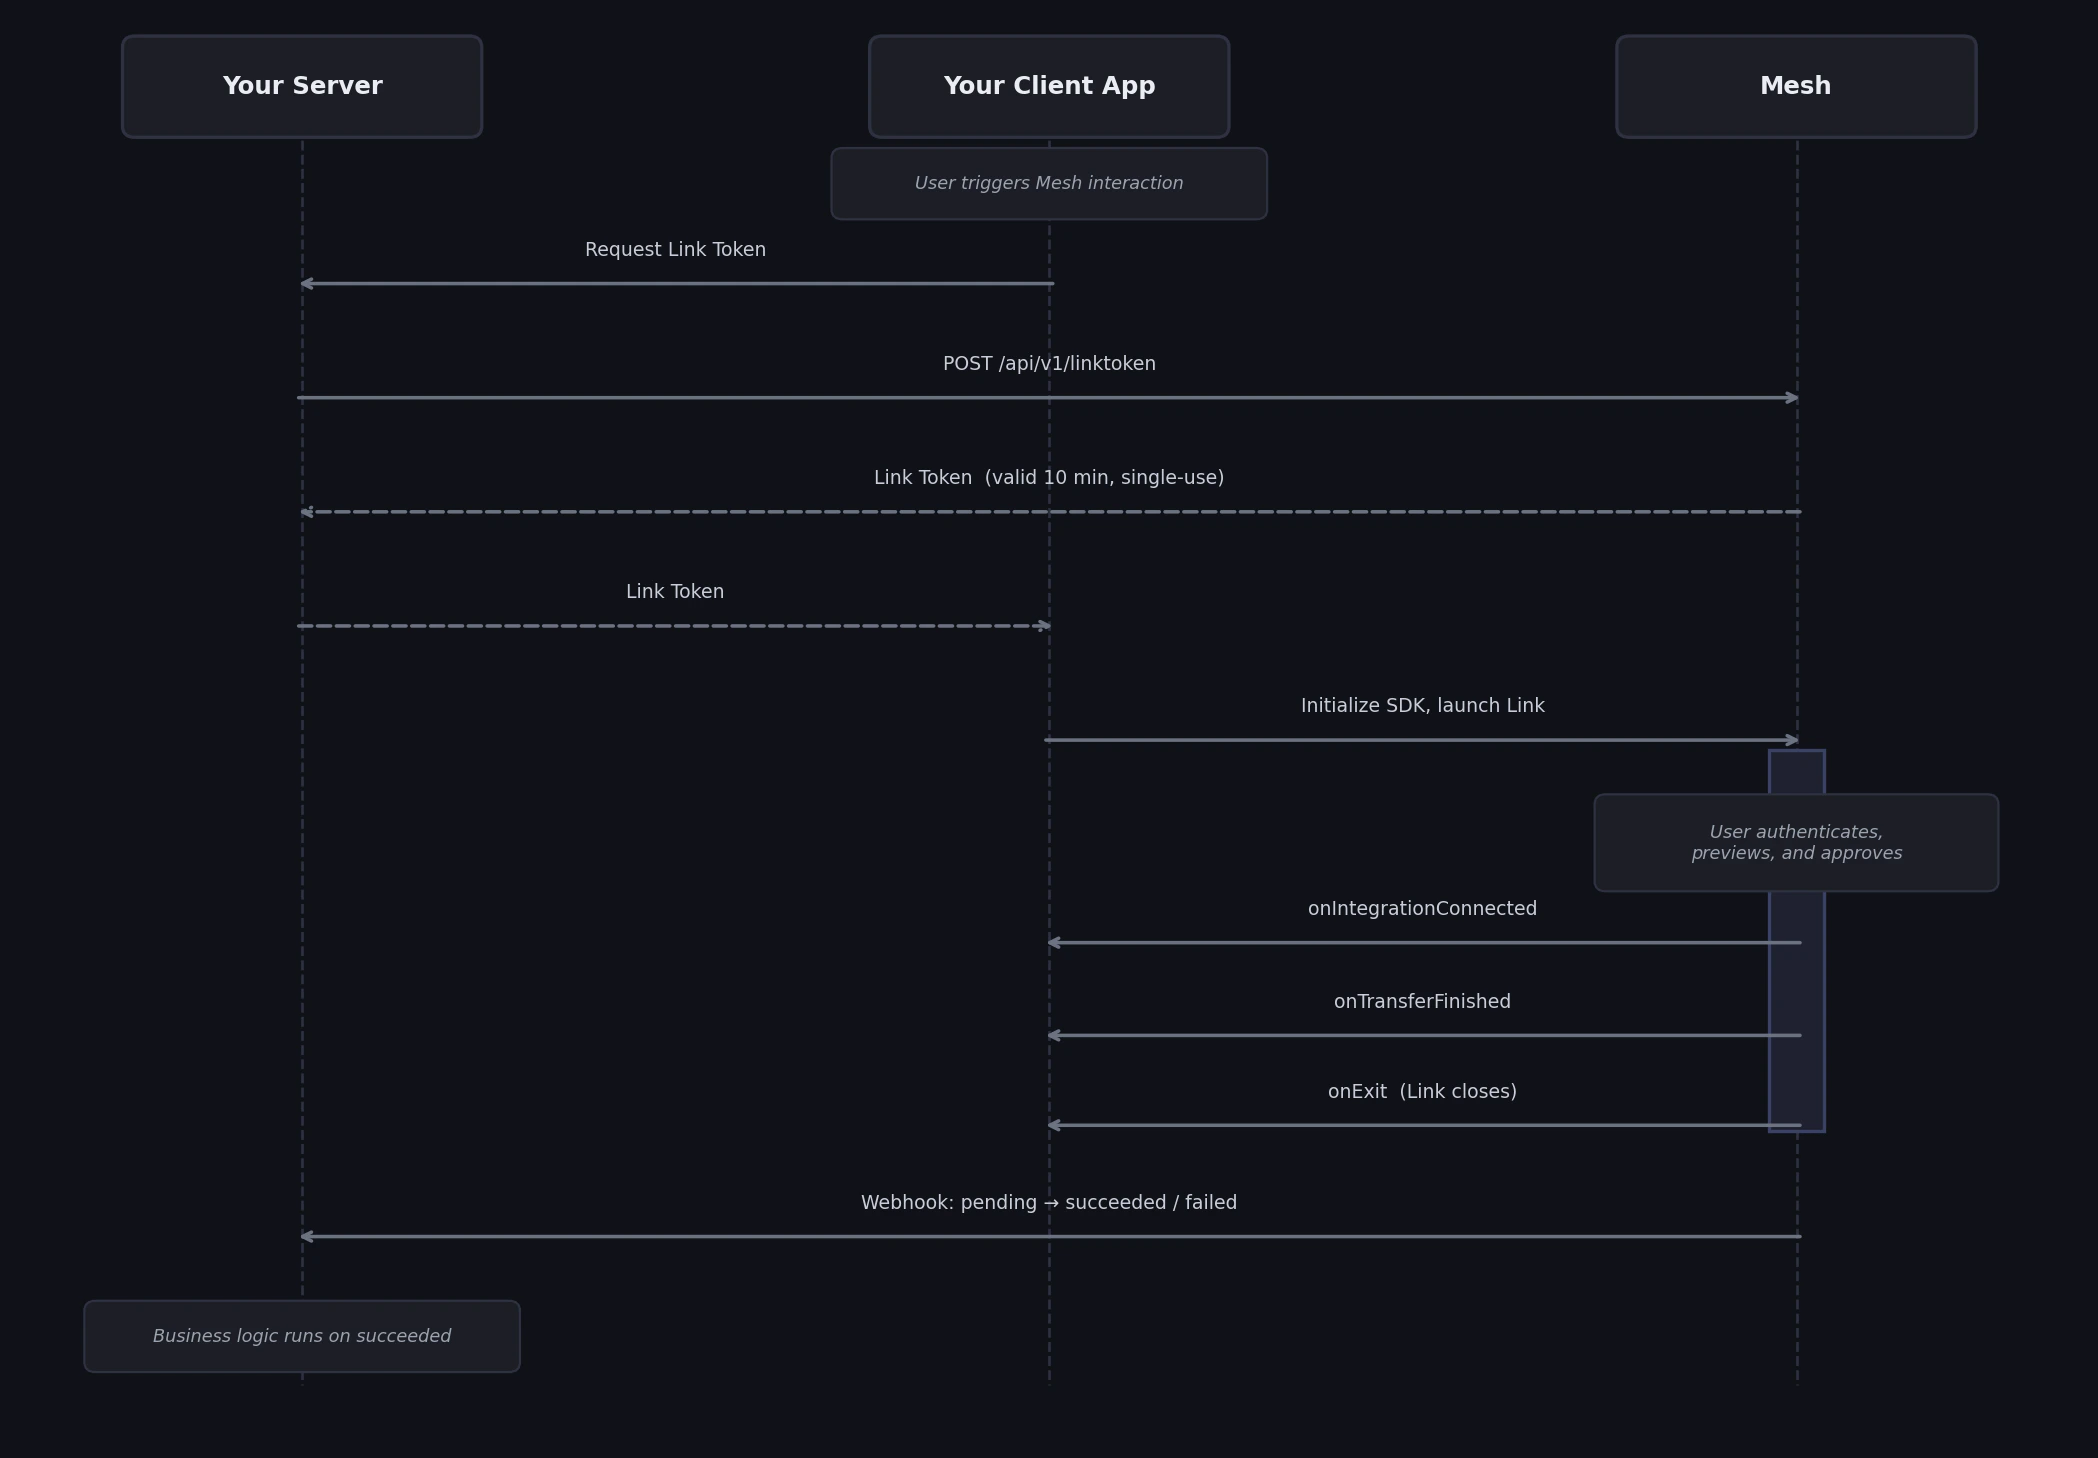Select the User triggers Mesh interaction note
This screenshot has width=2098, height=1458.
tap(1049, 184)
